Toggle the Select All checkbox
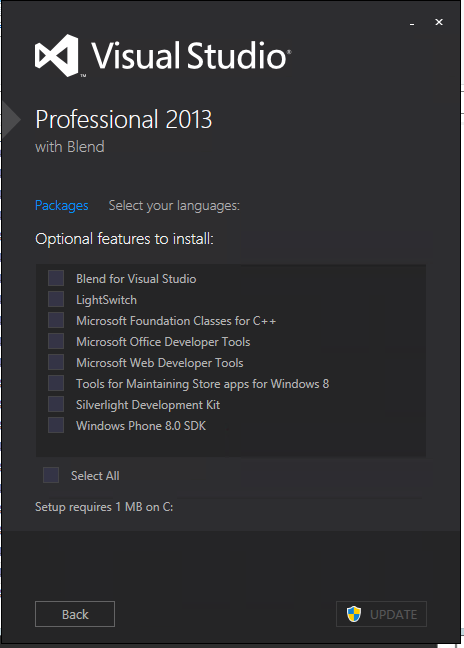464x648 pixels. (51, 475)
